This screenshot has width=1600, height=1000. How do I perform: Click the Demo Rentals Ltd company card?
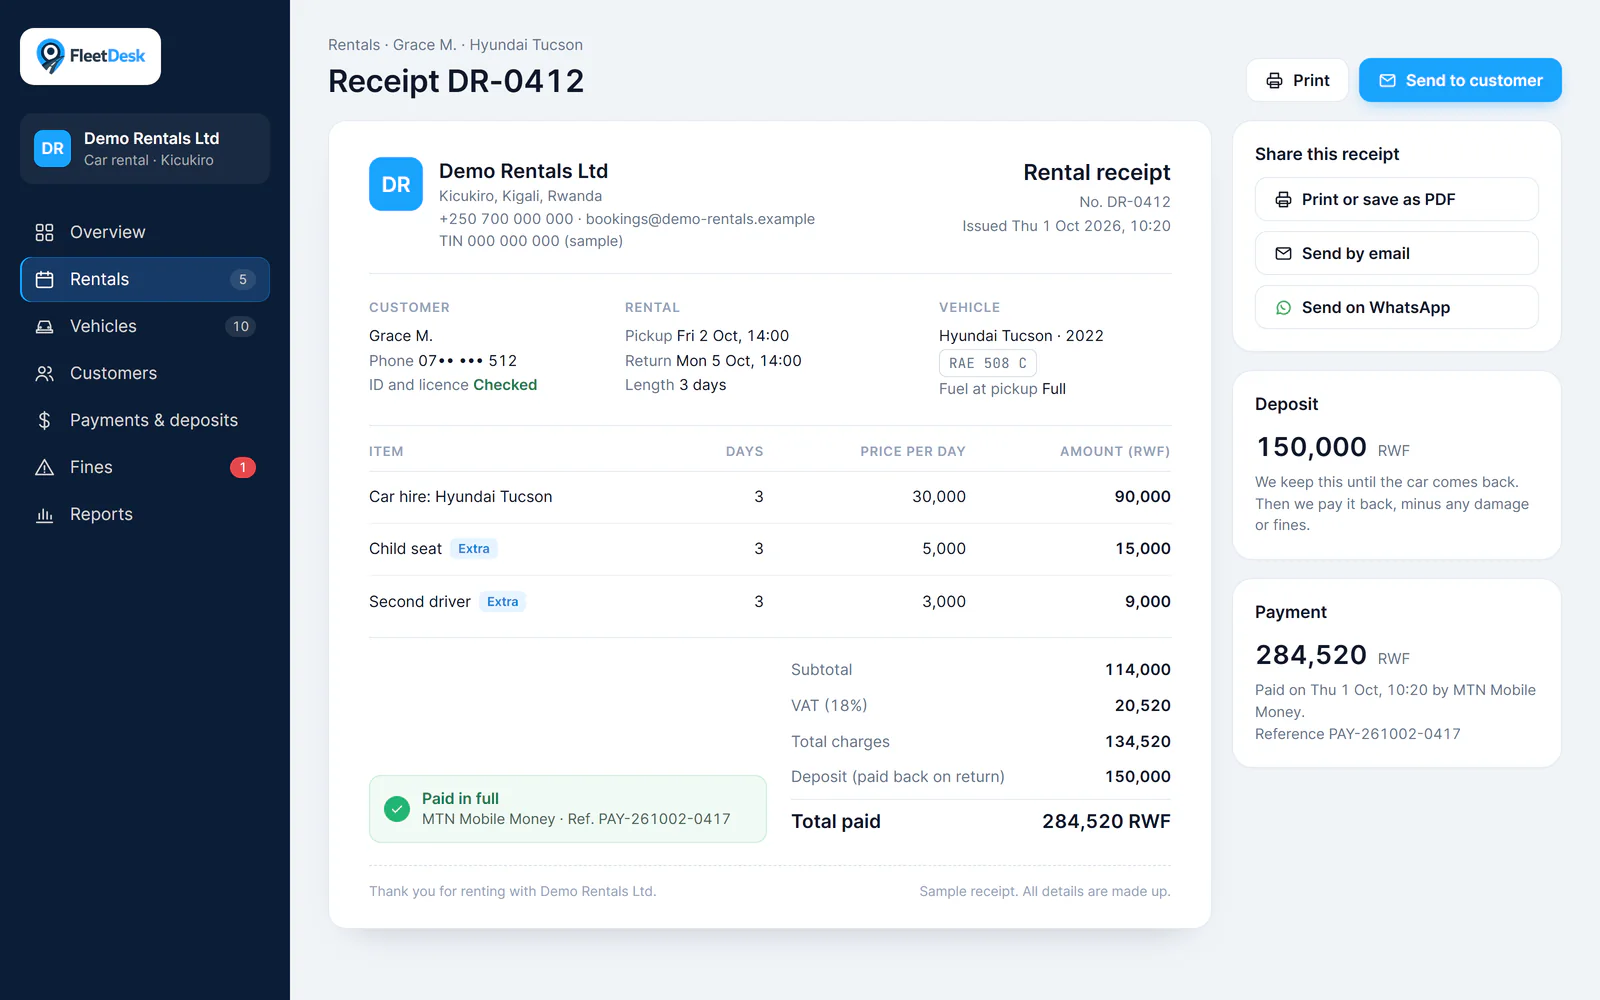tap(145, 148)
